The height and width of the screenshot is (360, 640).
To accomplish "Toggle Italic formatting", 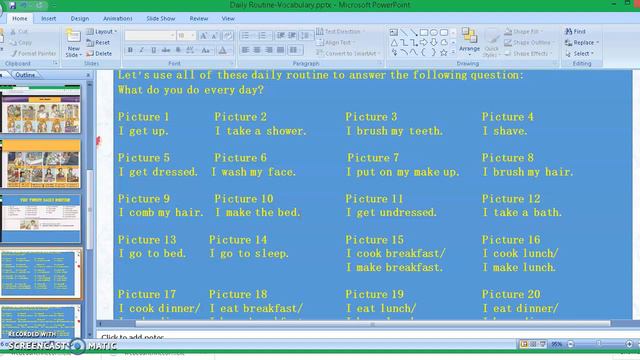I will pyautogui.click(x=142, y=50).
